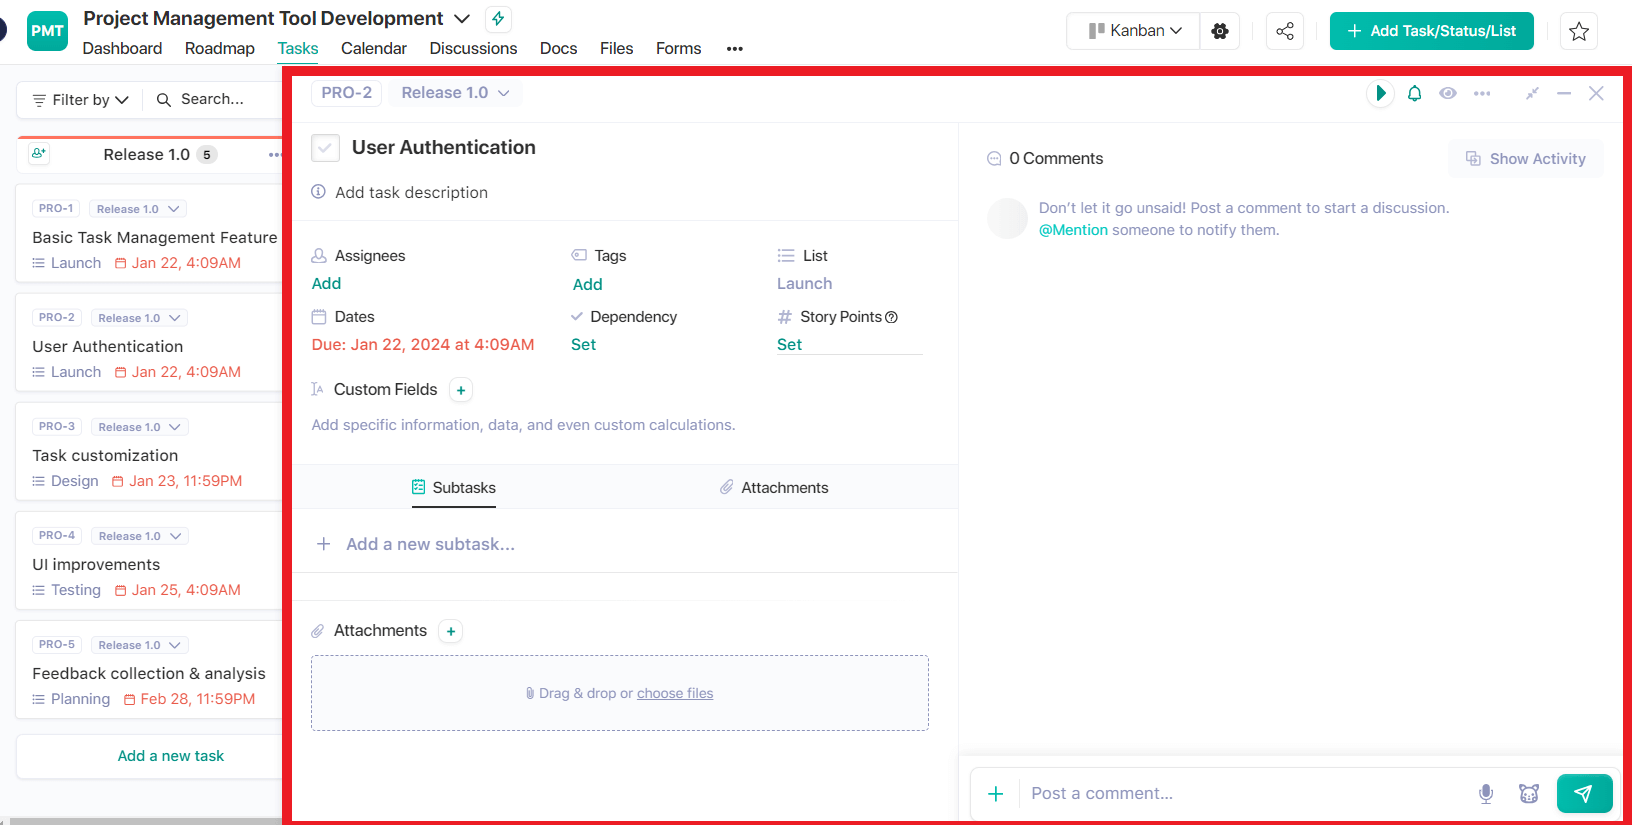The width and height of the screenshot is (1632, 825).
Task: Start the task timer play button
Action: tap(1380, 93)
